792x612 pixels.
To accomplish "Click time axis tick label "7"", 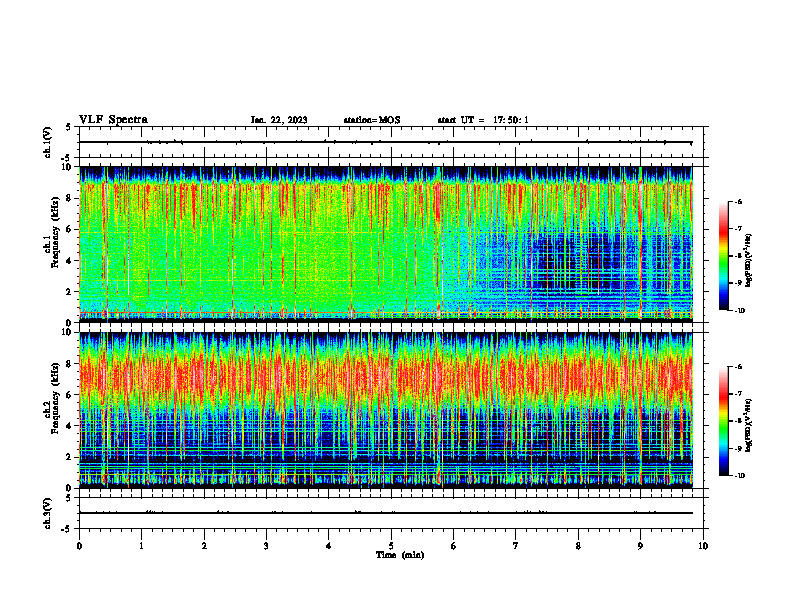I will [x=516, y=546].
